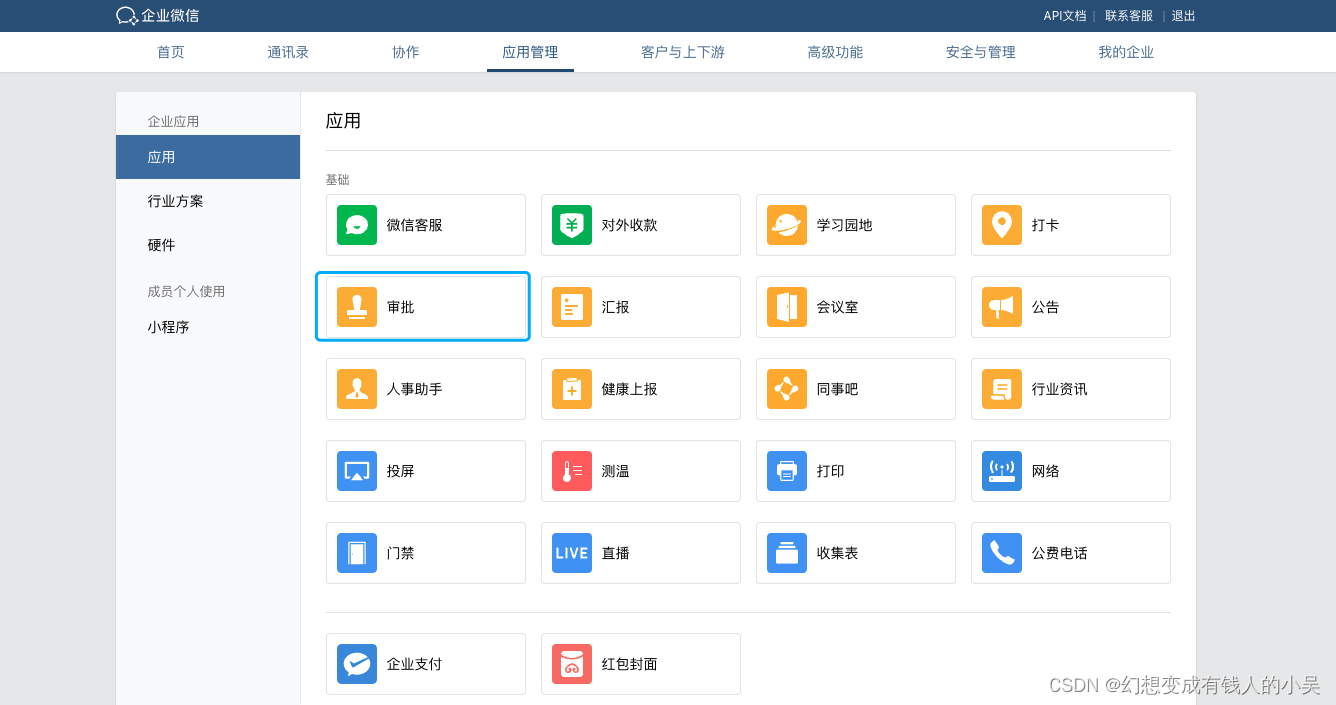
Task: Click the 红包封面 label text
Action: [x=630, y=664]
